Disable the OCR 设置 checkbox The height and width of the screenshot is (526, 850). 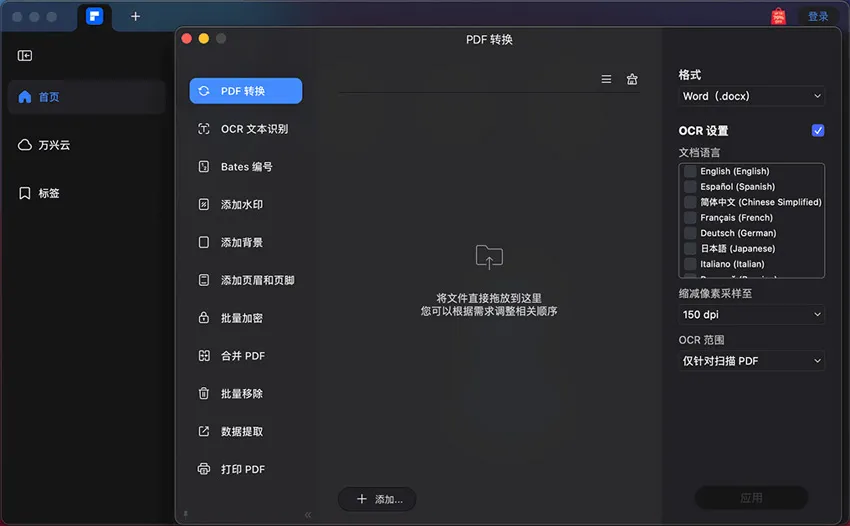tap(818, 130)
